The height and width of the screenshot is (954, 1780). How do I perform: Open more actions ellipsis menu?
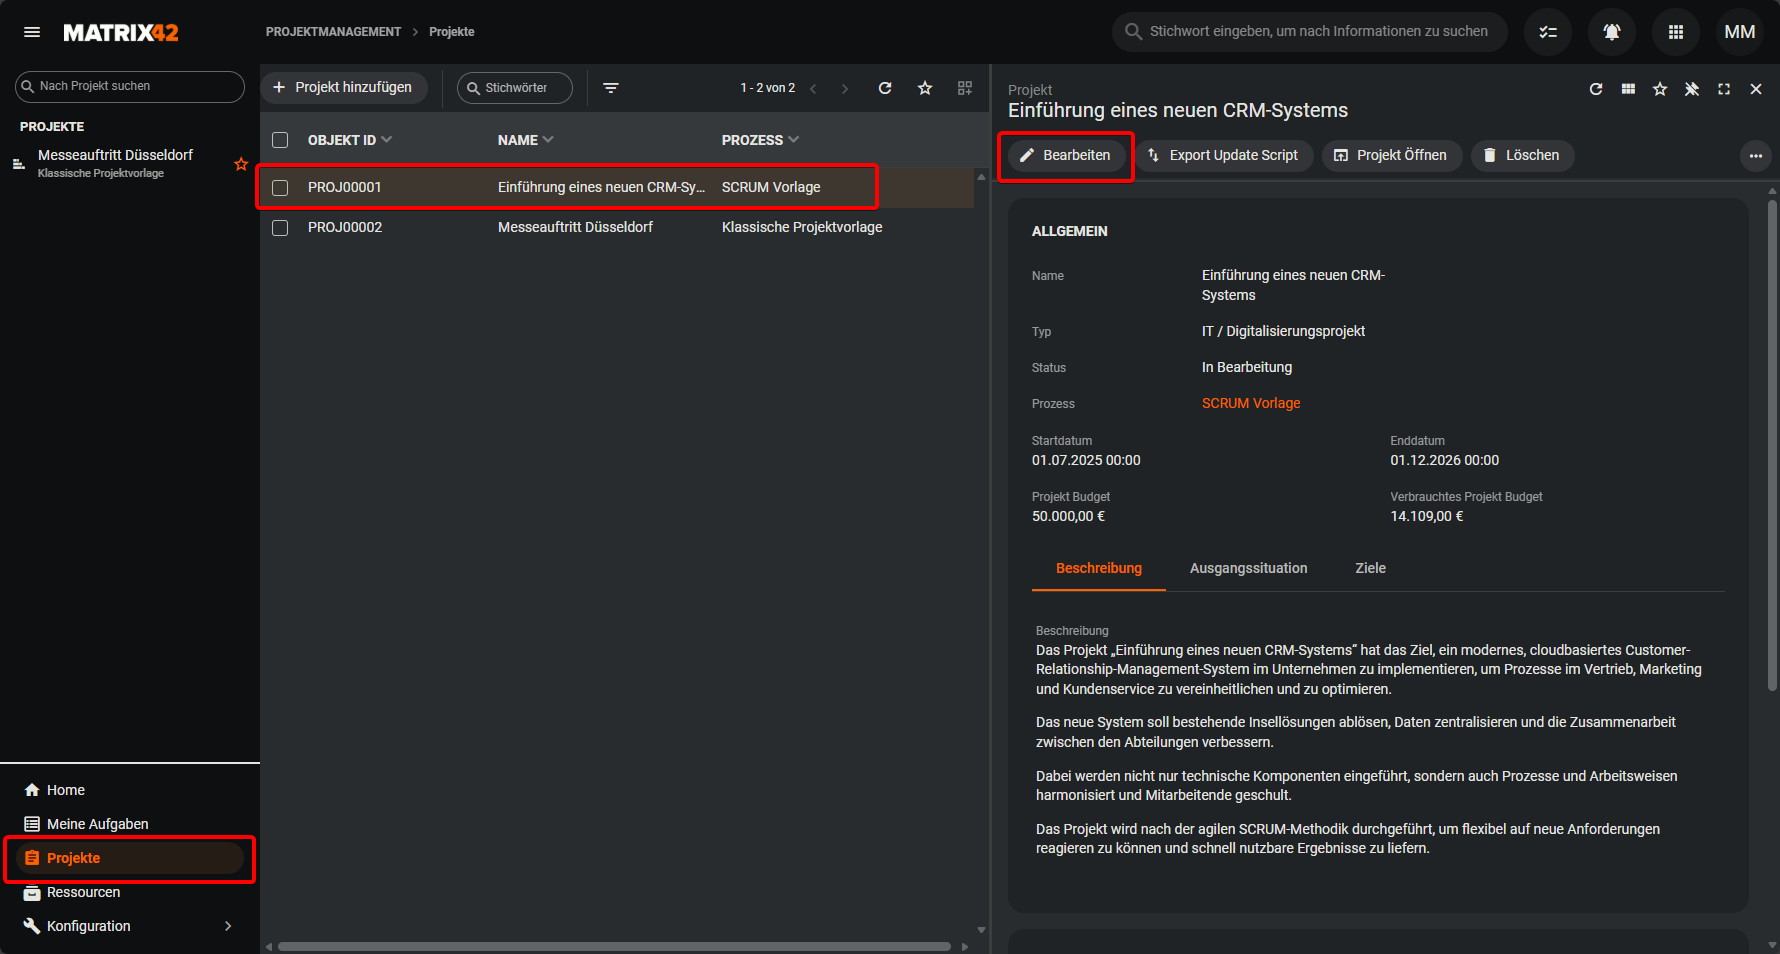click(1755, 156)
